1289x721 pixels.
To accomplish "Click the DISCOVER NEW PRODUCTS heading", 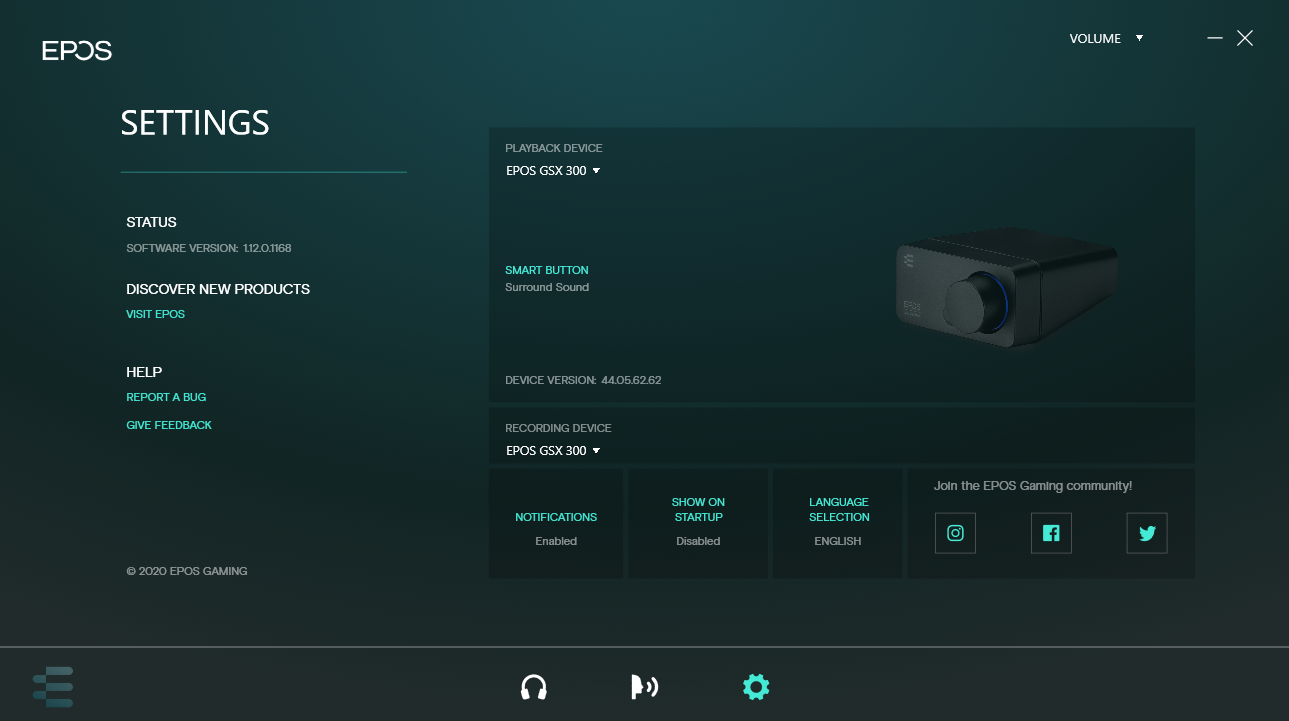I will (218, 289).
